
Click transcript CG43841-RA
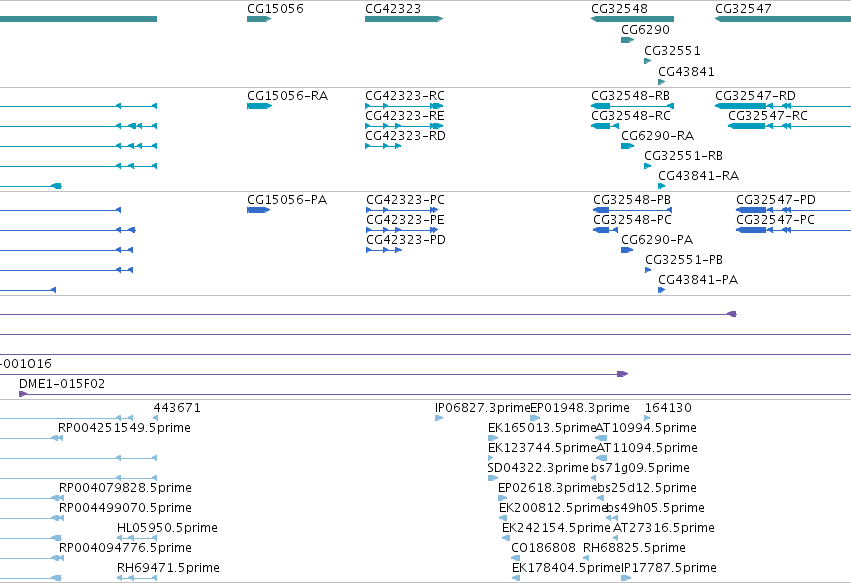[699, 176]
